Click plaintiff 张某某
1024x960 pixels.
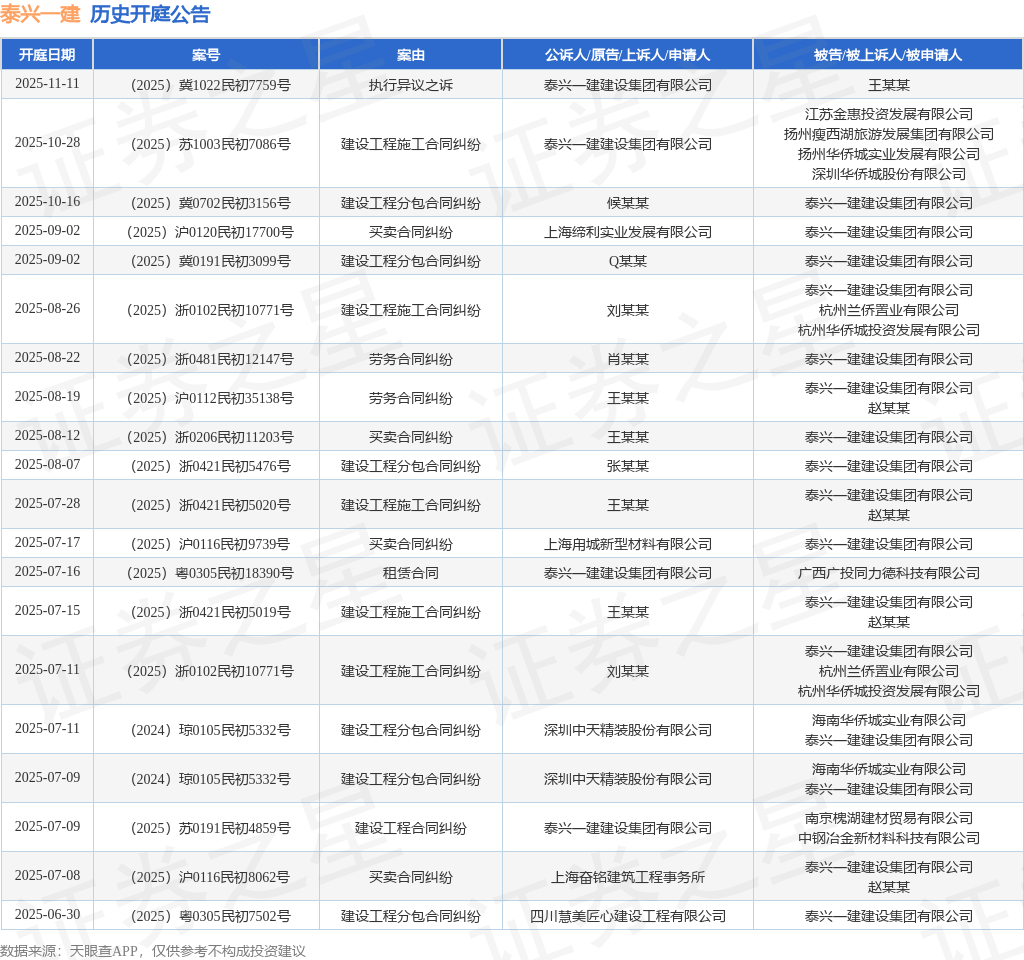tap(628, 466)
